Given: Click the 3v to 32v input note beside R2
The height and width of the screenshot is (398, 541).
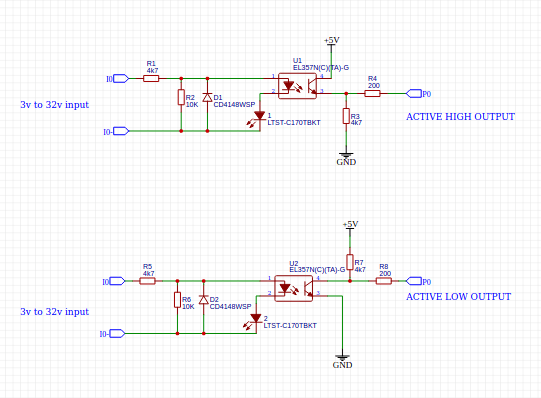Looking at the screenshot, I should [x=55, y=105].
